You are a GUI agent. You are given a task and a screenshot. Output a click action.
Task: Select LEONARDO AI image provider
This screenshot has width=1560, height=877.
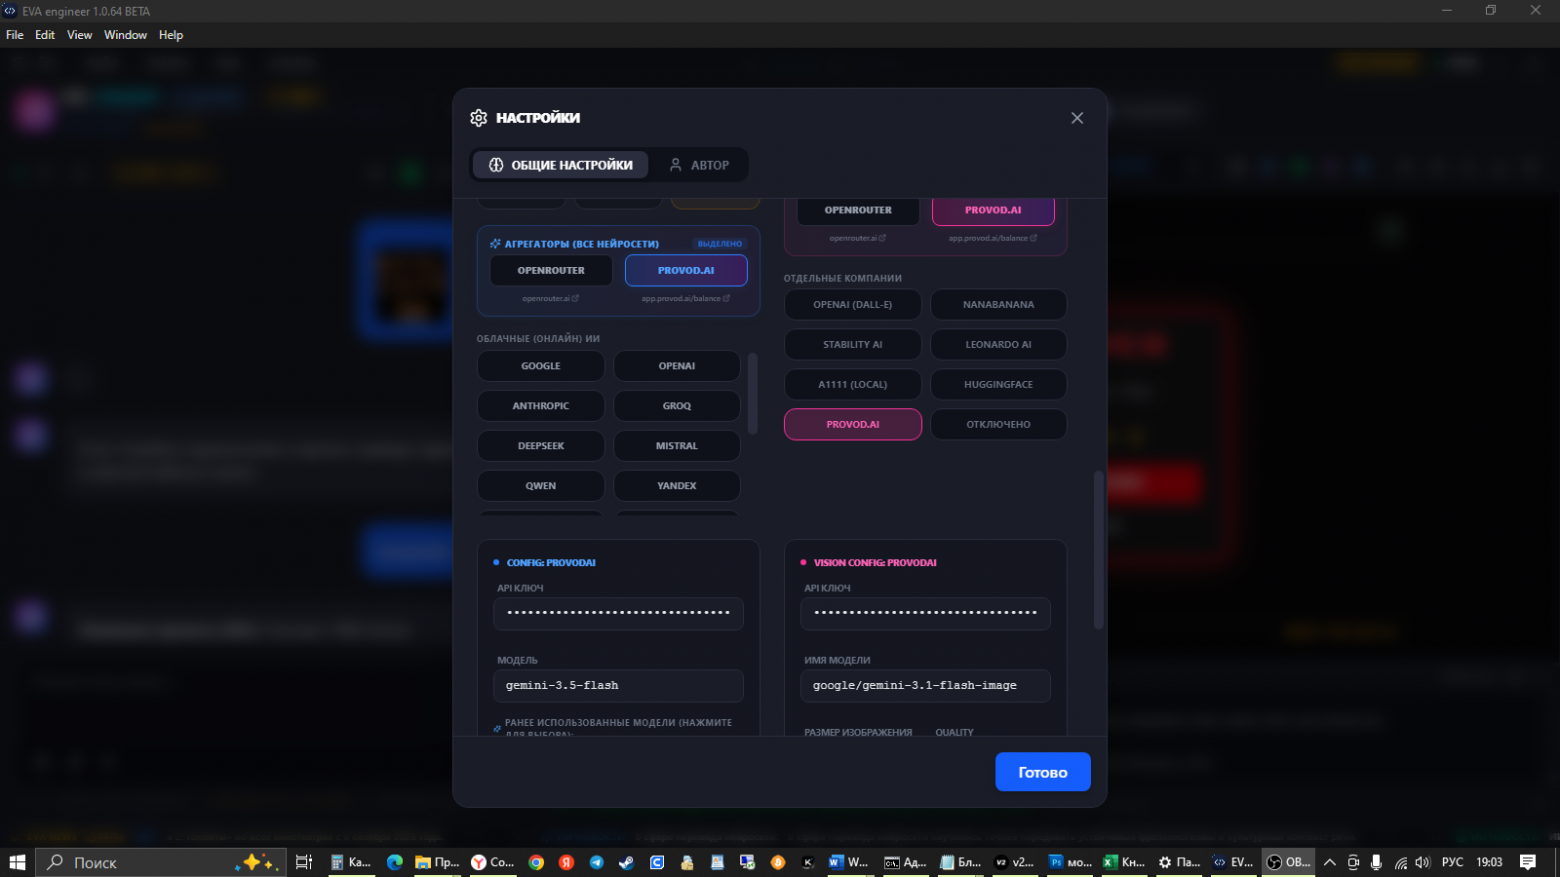click(999, 344)
